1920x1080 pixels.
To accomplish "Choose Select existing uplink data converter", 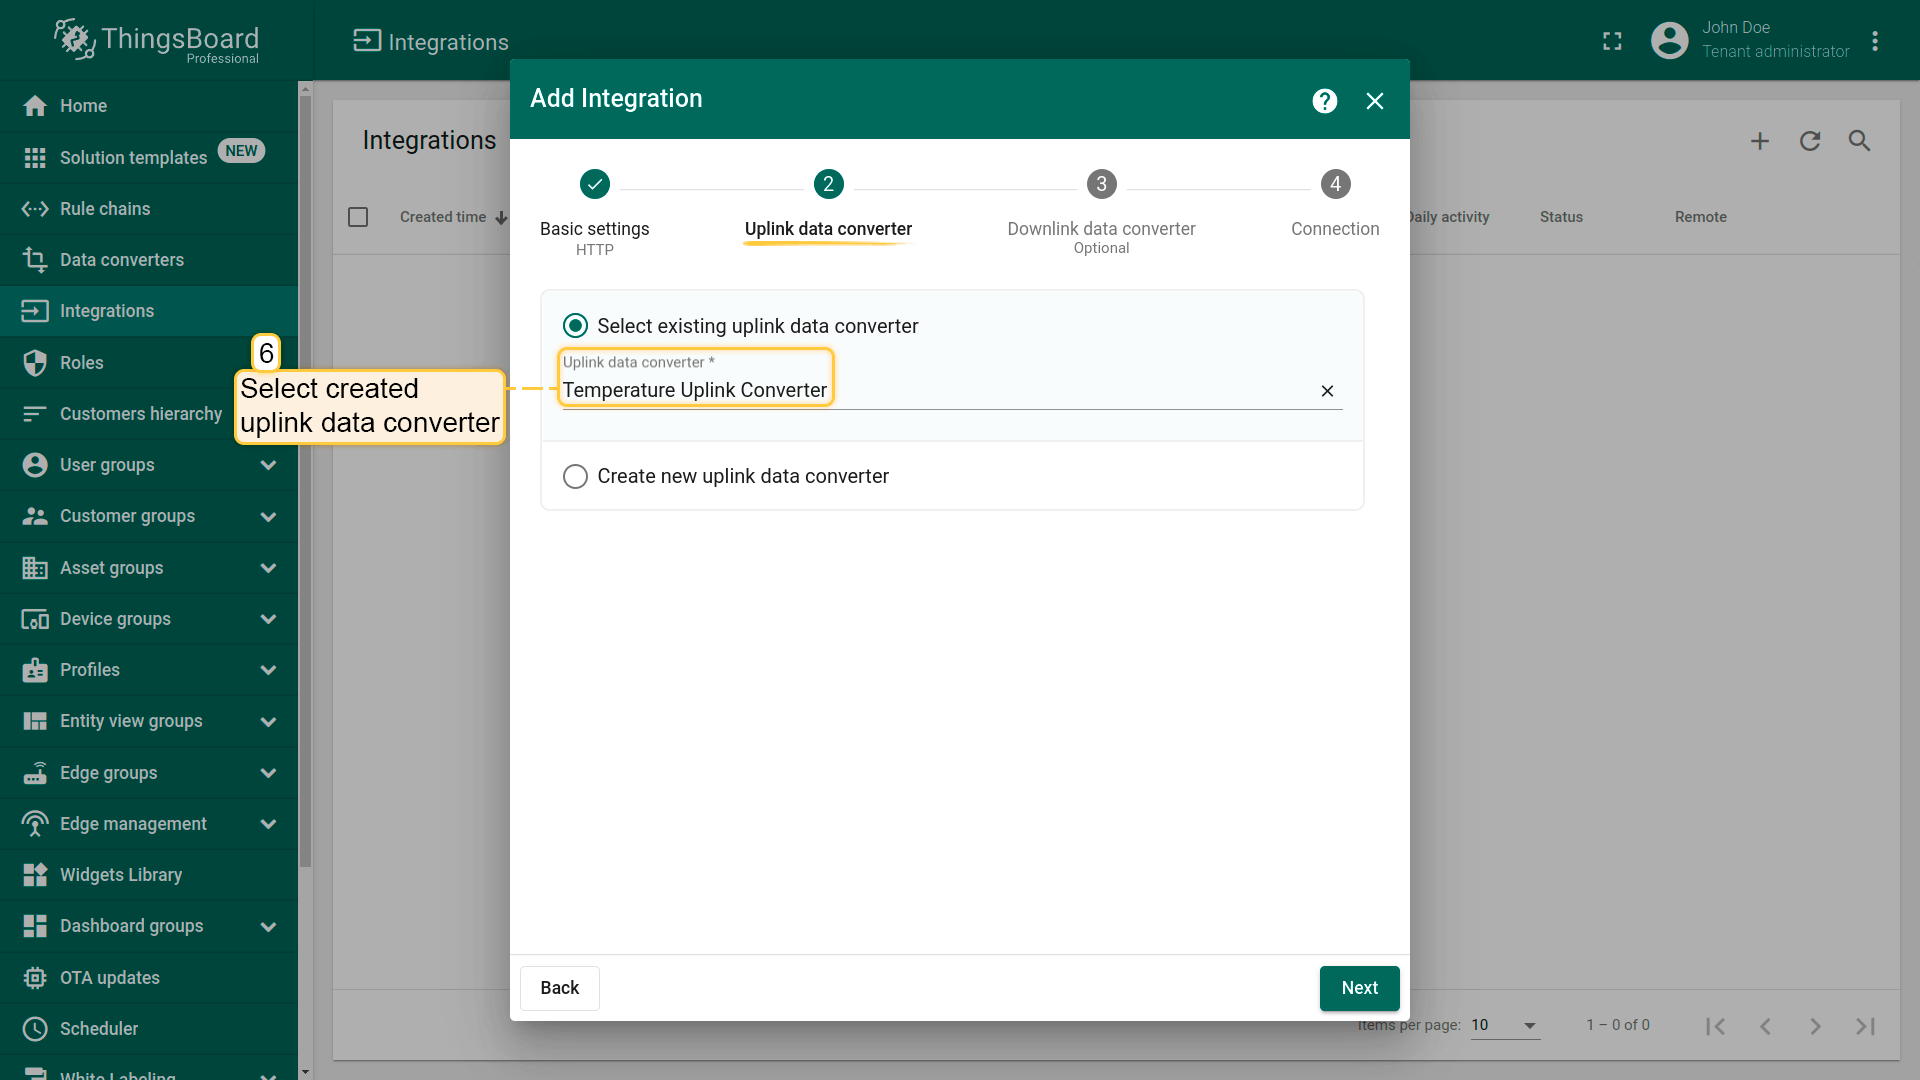I will point(575,326).
